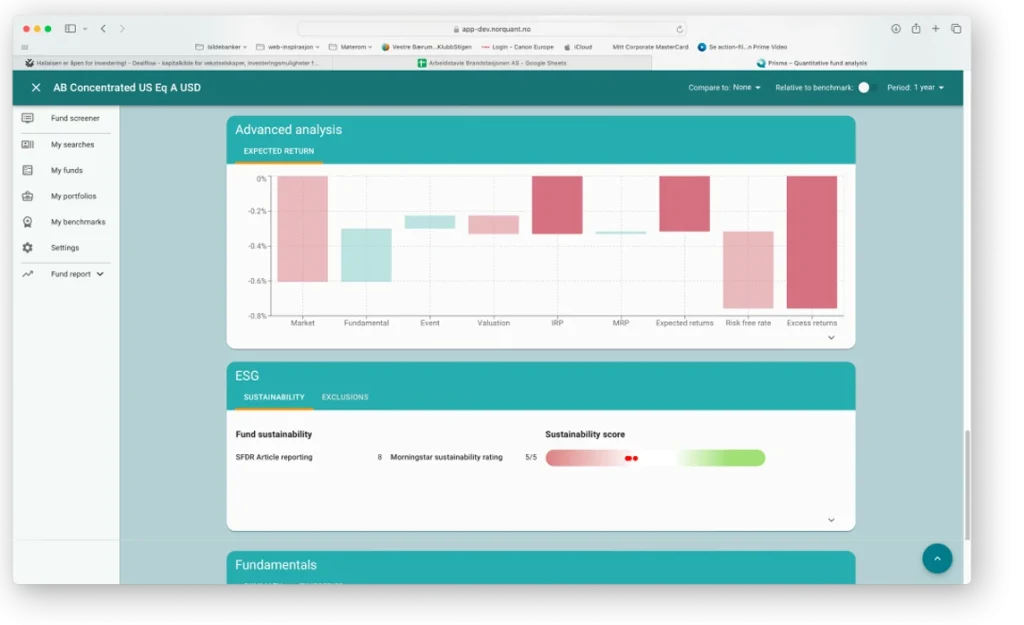Click the My funds list icon
The width and height of the screenshot is (1024, 625).
(x=28, y=171)
